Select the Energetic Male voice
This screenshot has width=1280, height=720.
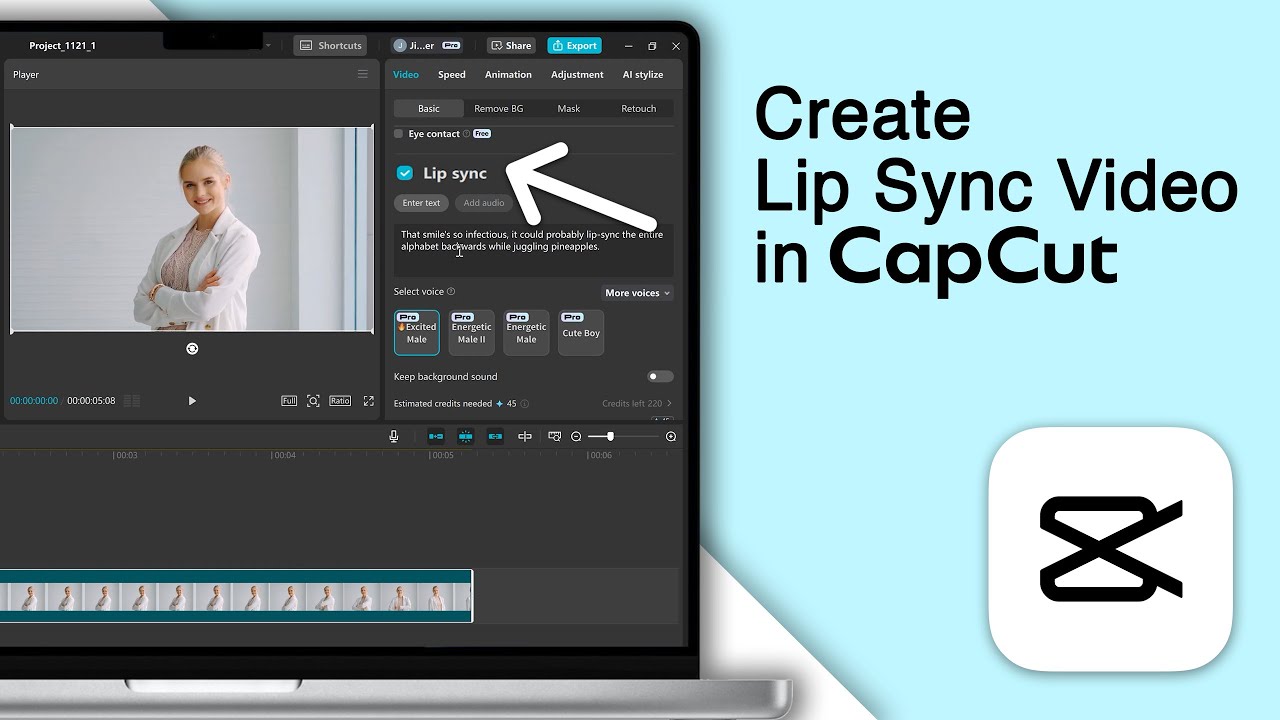tap(526, 332)
